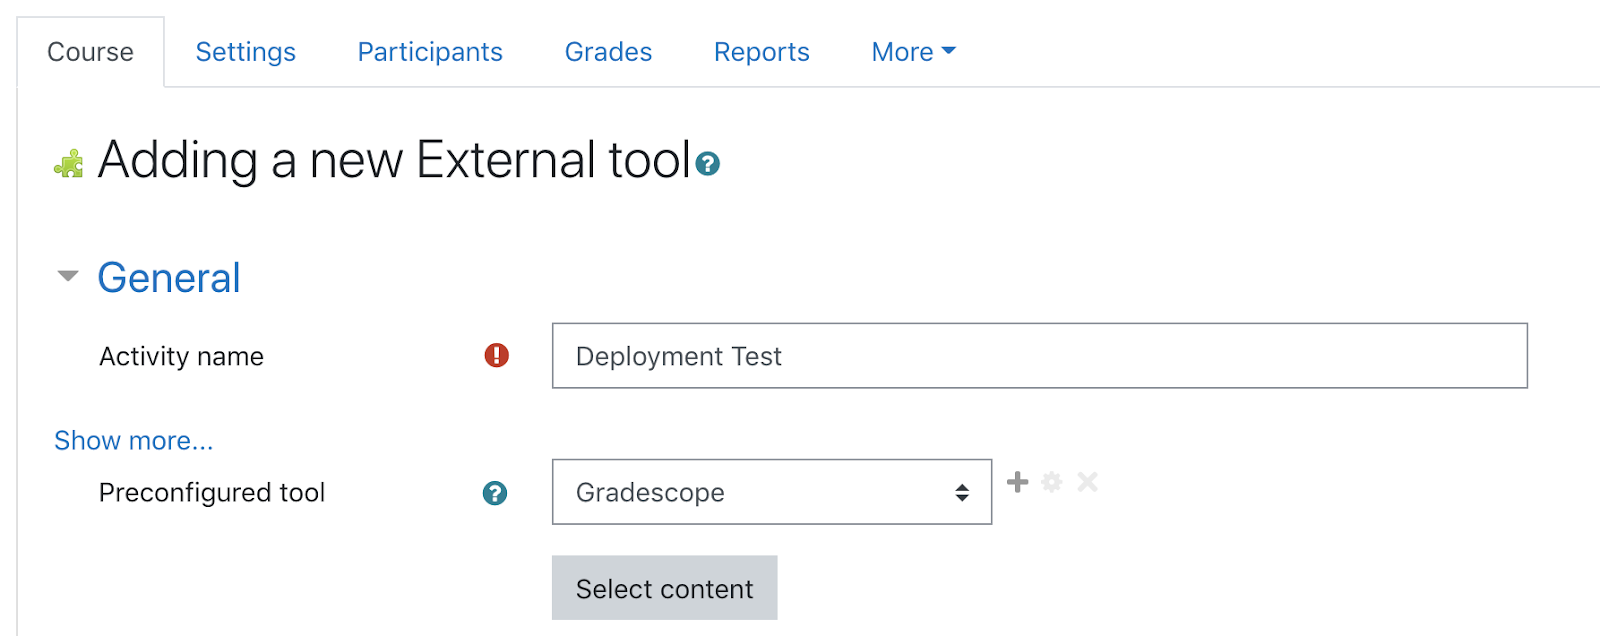The image size is (1600, 636).
Task: Switch to the Course tab
Action: pos(90,52)
